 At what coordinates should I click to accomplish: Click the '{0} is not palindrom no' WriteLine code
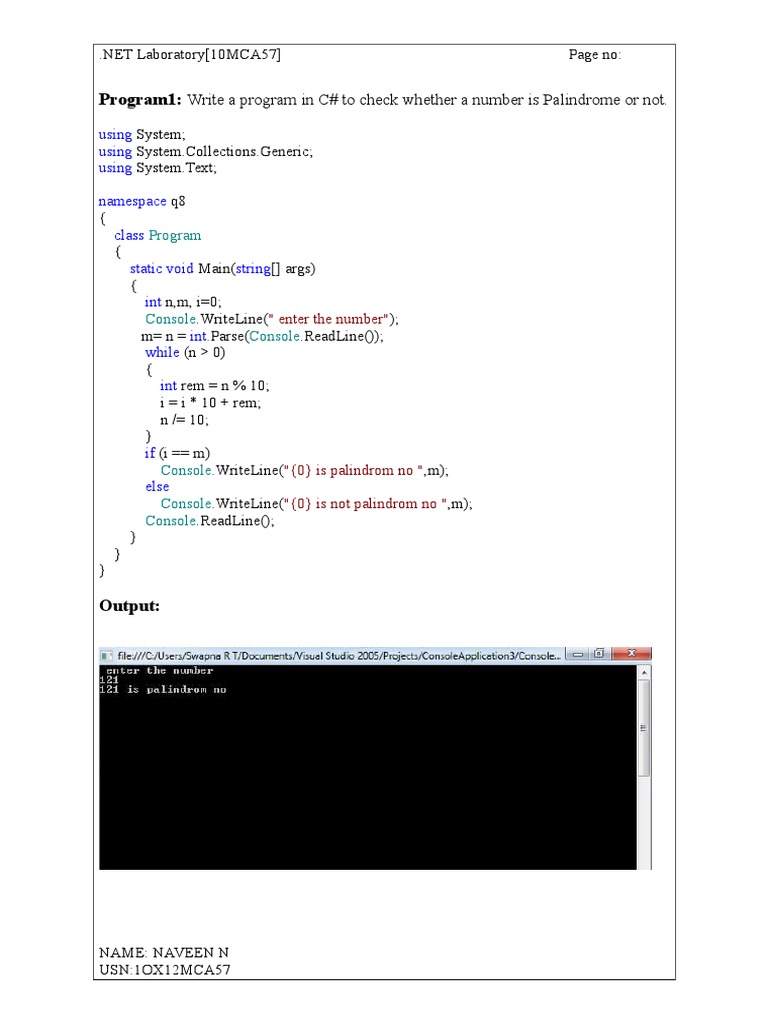tap(316, 504)
